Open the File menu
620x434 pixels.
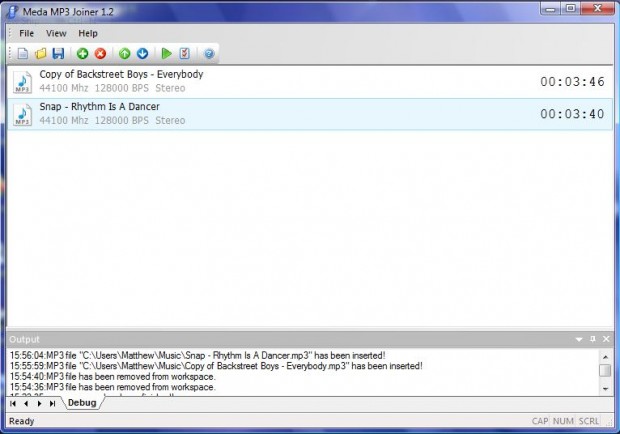pos(26,33)
